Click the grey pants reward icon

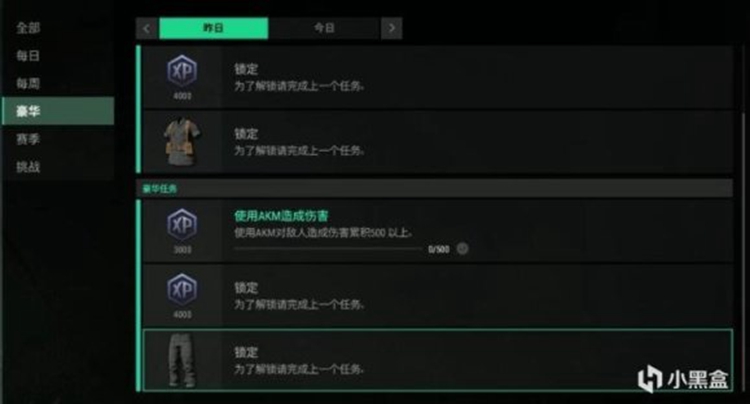(x=182, y=360)
